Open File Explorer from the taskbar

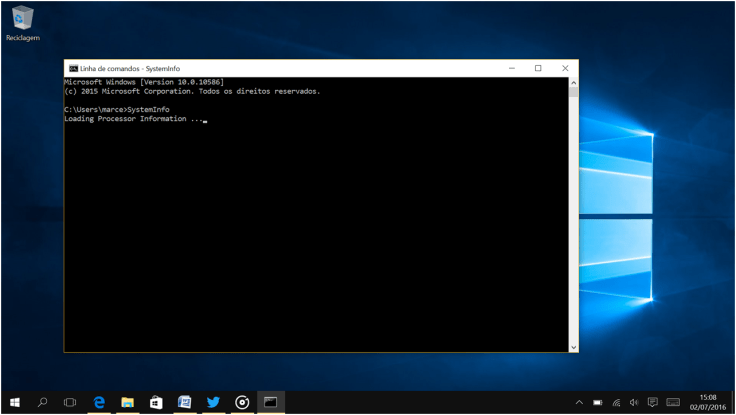click(x=128, y=402)
